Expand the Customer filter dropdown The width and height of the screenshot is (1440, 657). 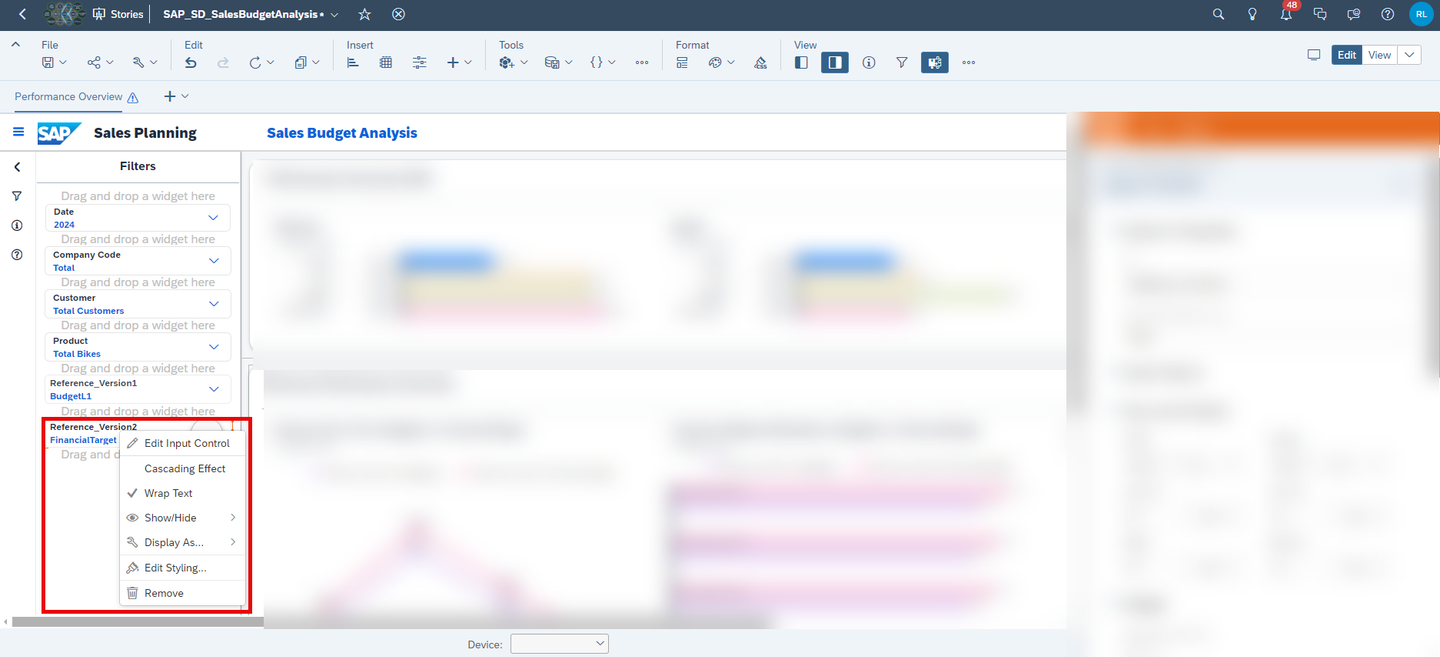pos(213,303)
